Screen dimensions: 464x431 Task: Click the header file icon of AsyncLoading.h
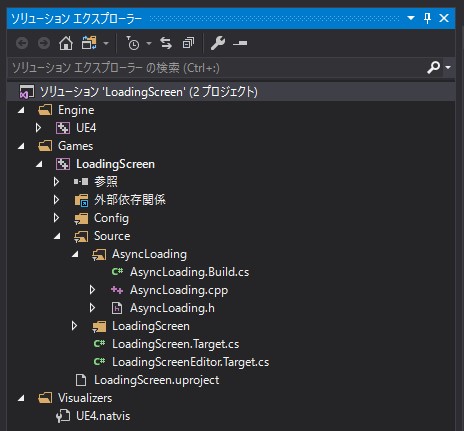pos(117,308)
